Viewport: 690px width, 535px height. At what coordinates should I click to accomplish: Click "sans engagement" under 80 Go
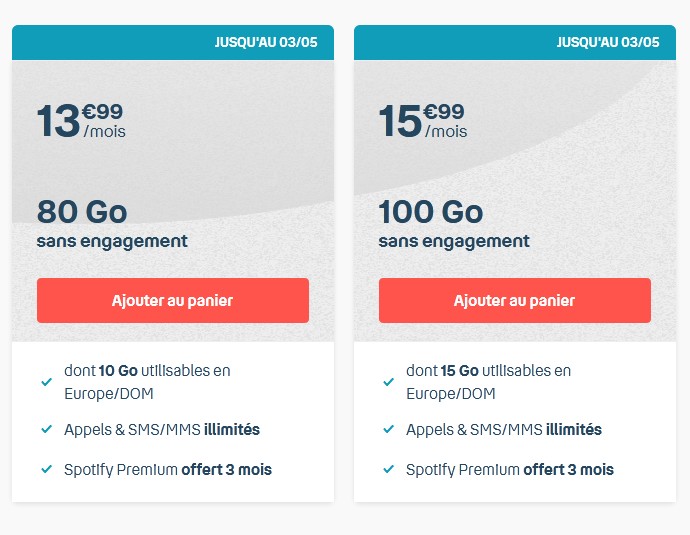click(112, 241)
